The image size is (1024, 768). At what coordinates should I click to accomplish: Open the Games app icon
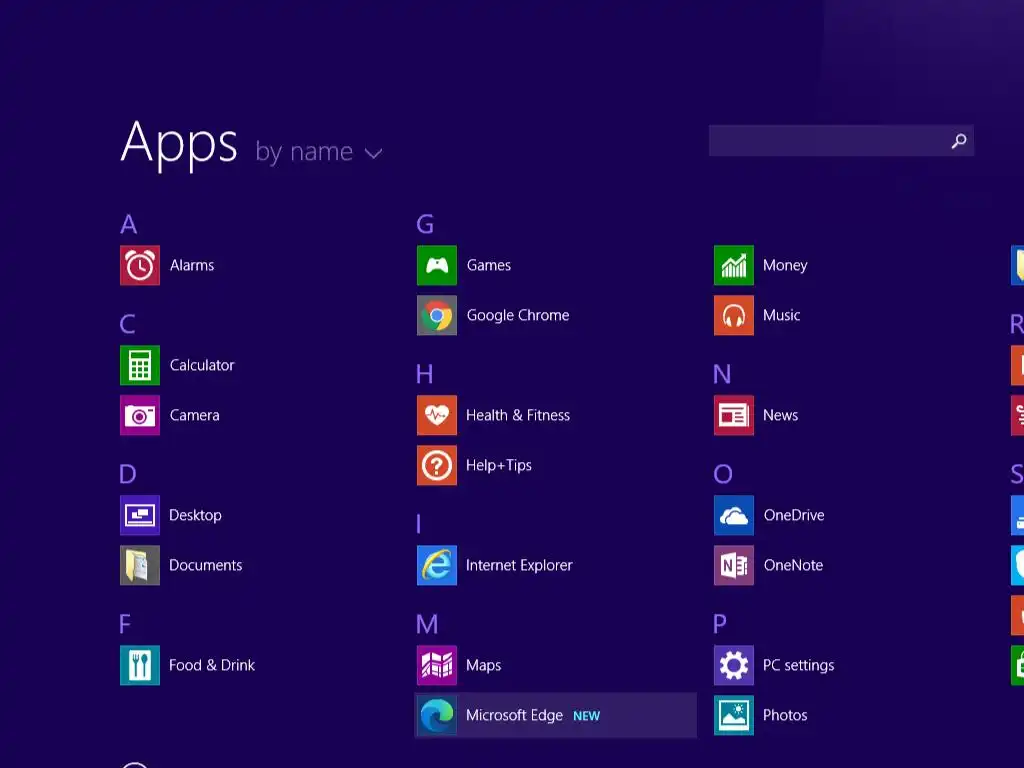click(x=437, y=265)
